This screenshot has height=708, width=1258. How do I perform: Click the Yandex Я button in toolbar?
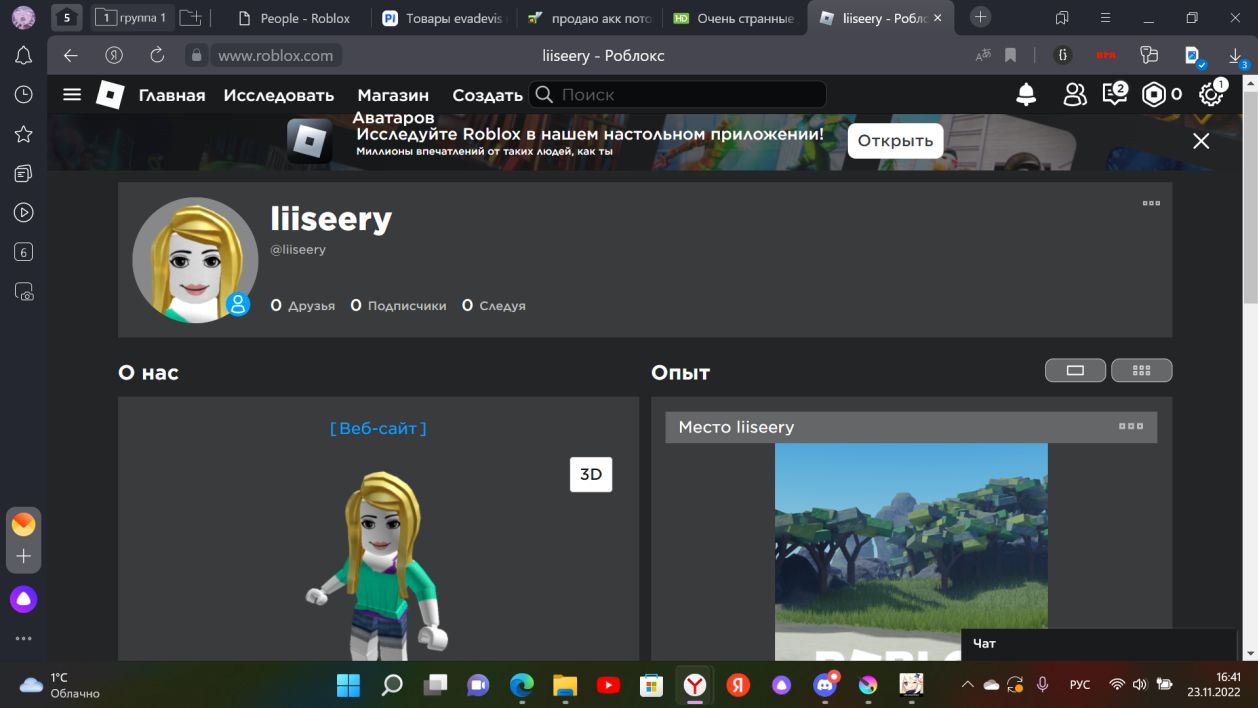[x=114, y=55]
